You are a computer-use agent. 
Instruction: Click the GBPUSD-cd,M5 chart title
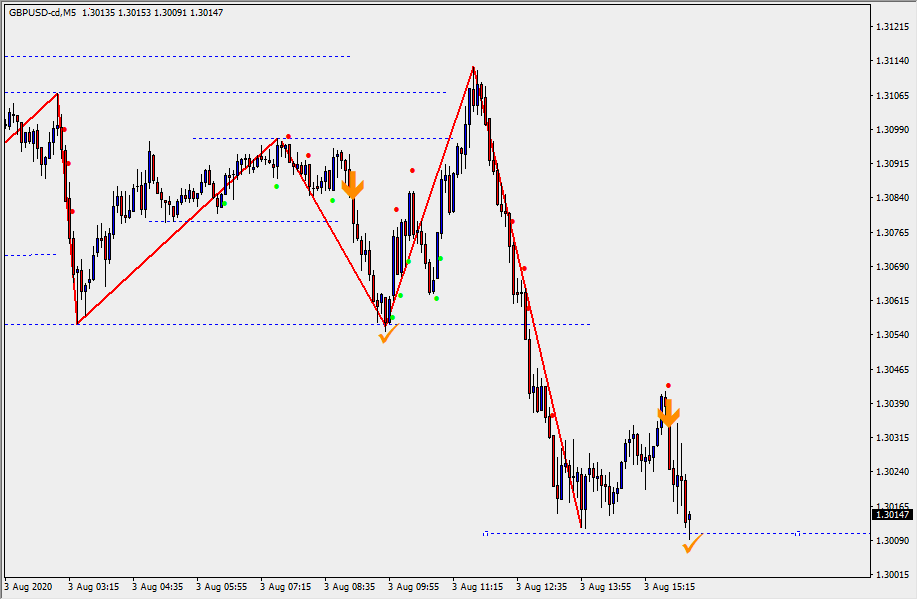pos(42,13)
